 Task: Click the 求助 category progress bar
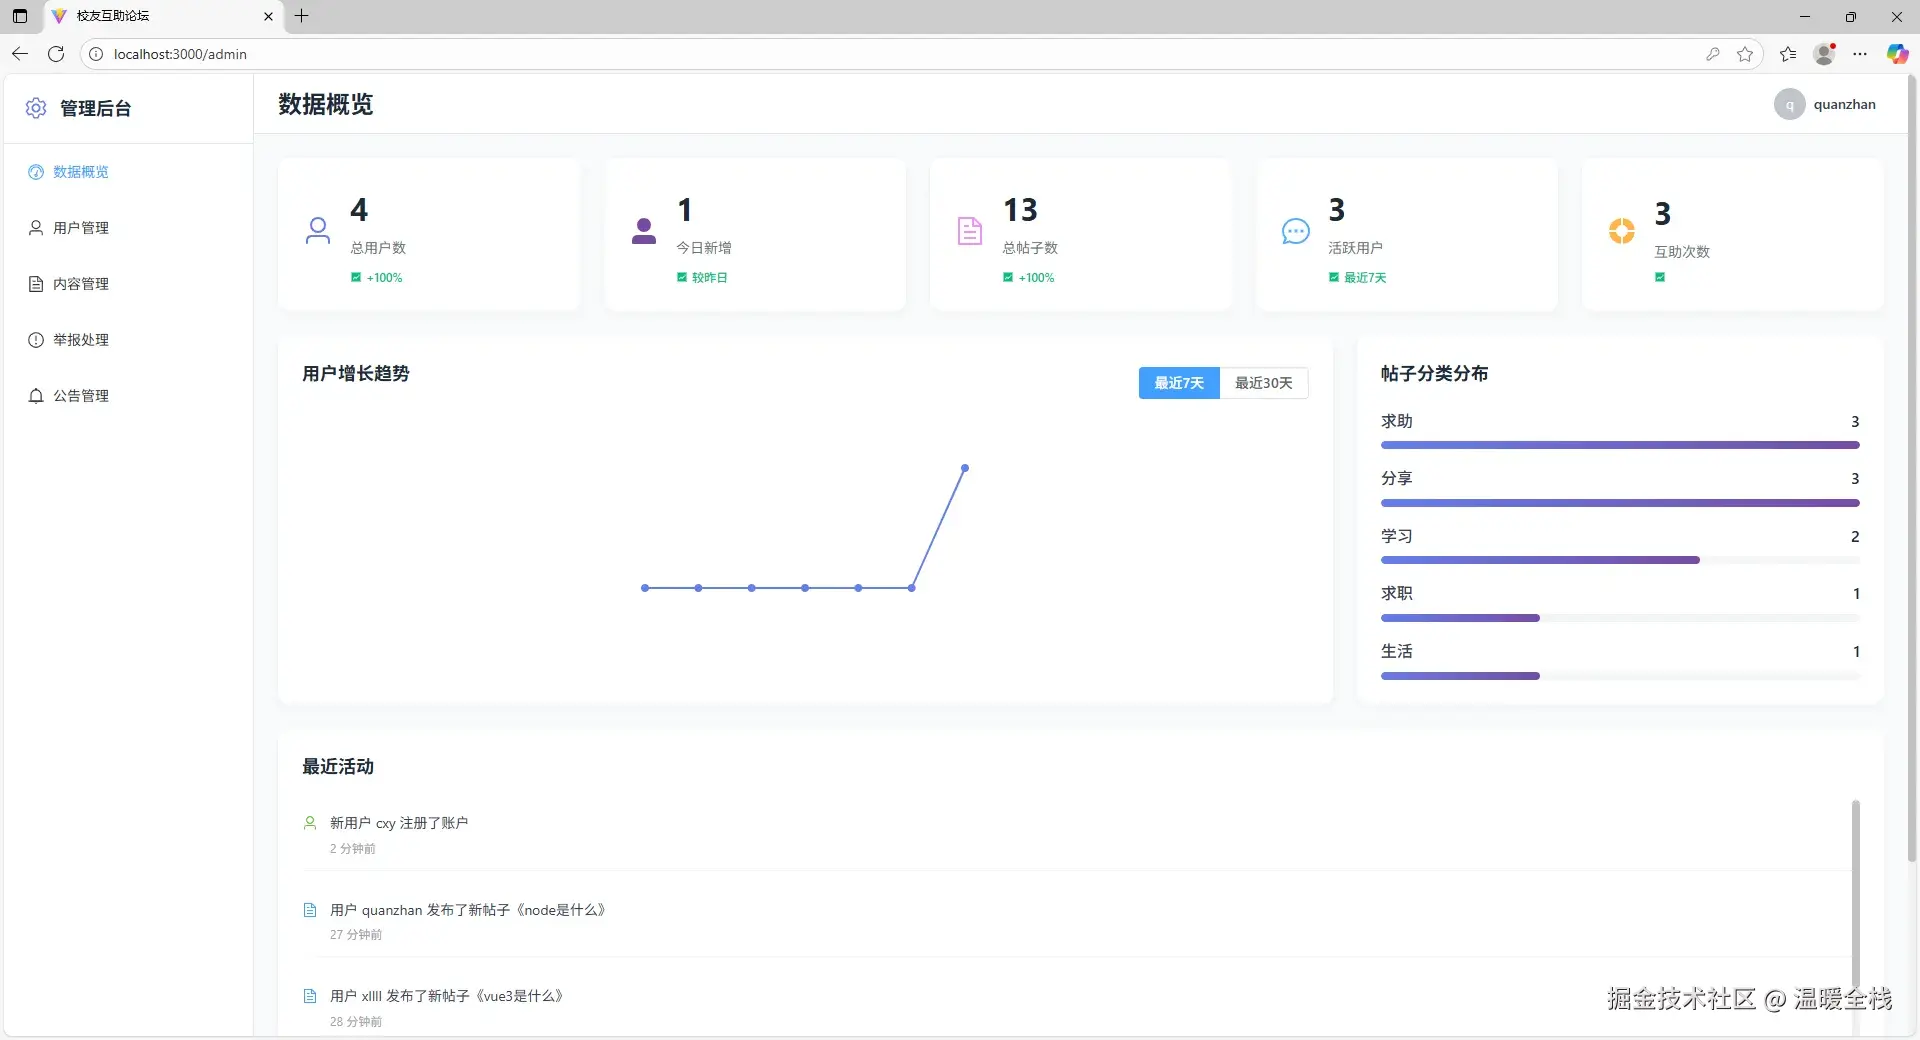click(1619, 445)
